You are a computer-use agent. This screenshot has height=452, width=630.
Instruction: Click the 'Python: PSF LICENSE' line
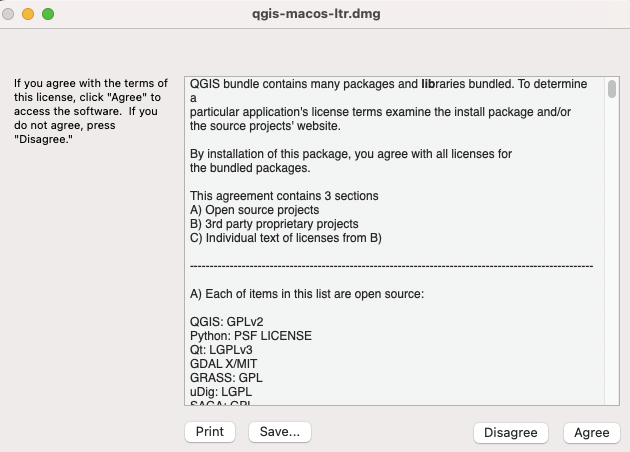click(251, 336)
